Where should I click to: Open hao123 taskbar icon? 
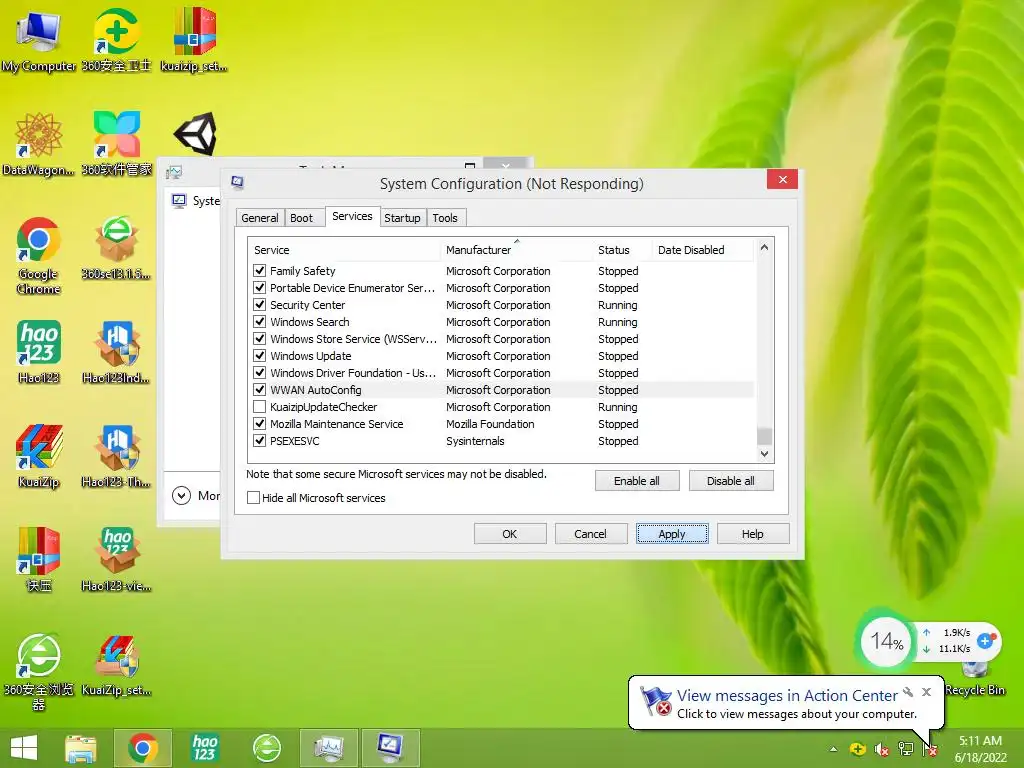204,748
